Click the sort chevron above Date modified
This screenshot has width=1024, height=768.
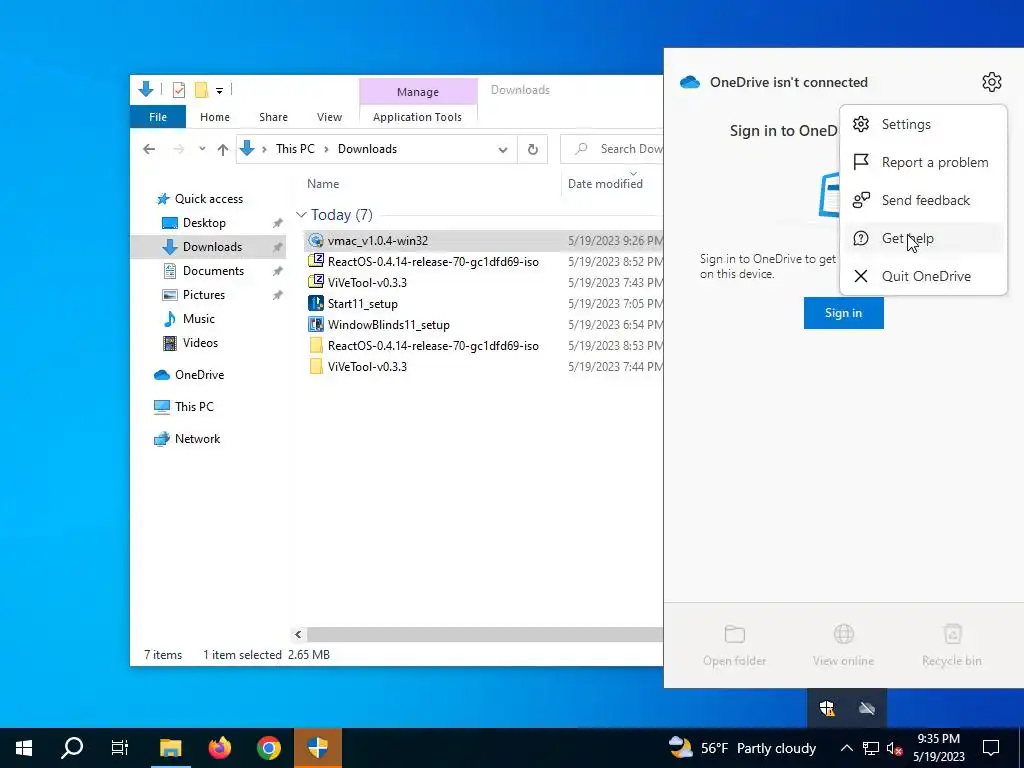point(633,173)
